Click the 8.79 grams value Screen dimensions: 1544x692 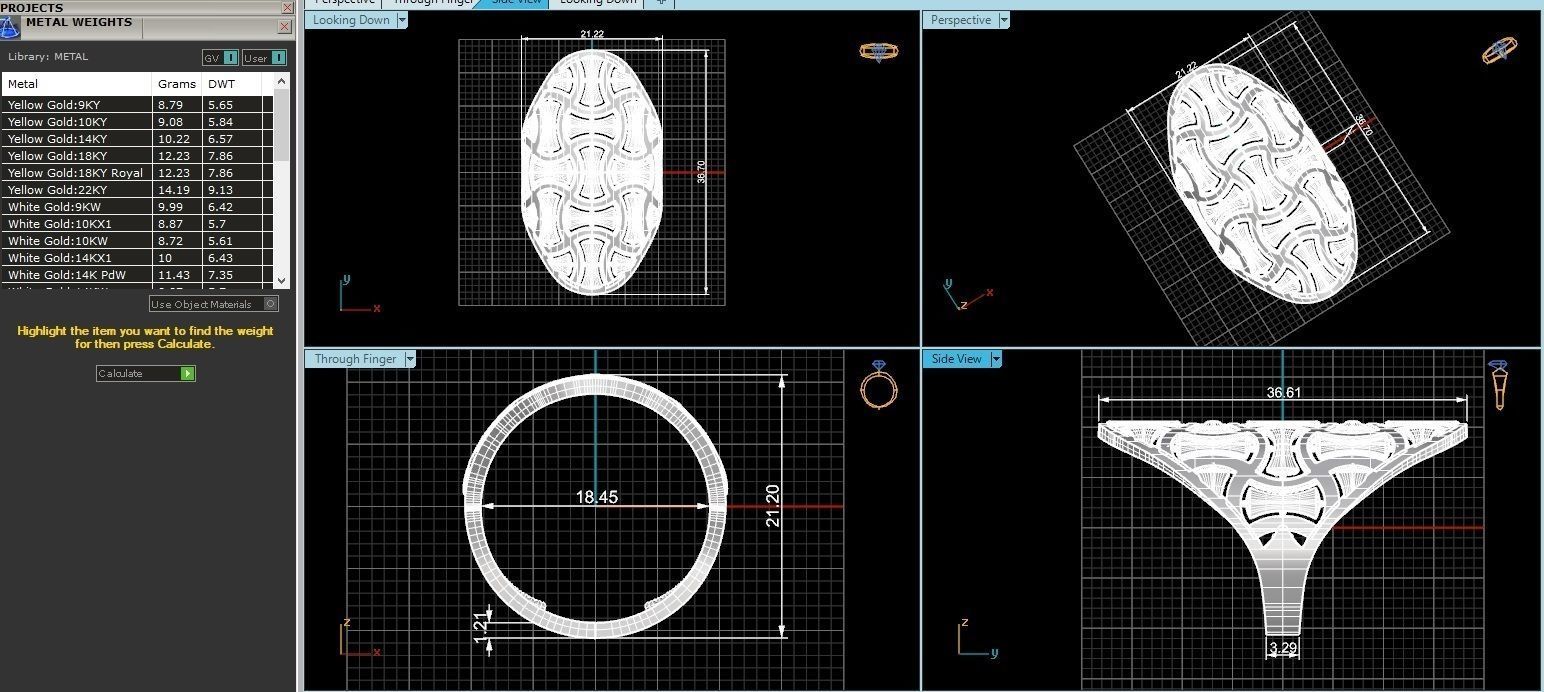coord(170,105)
